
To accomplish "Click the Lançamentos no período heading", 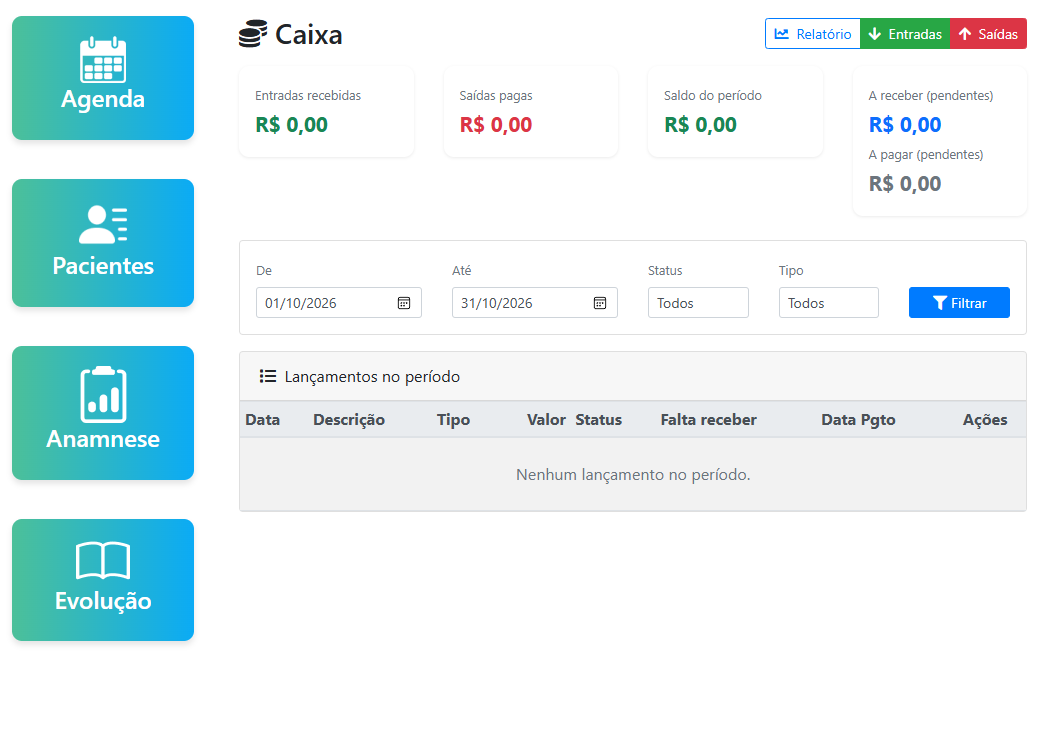I will pyautogui.click(x=372, y=376).
